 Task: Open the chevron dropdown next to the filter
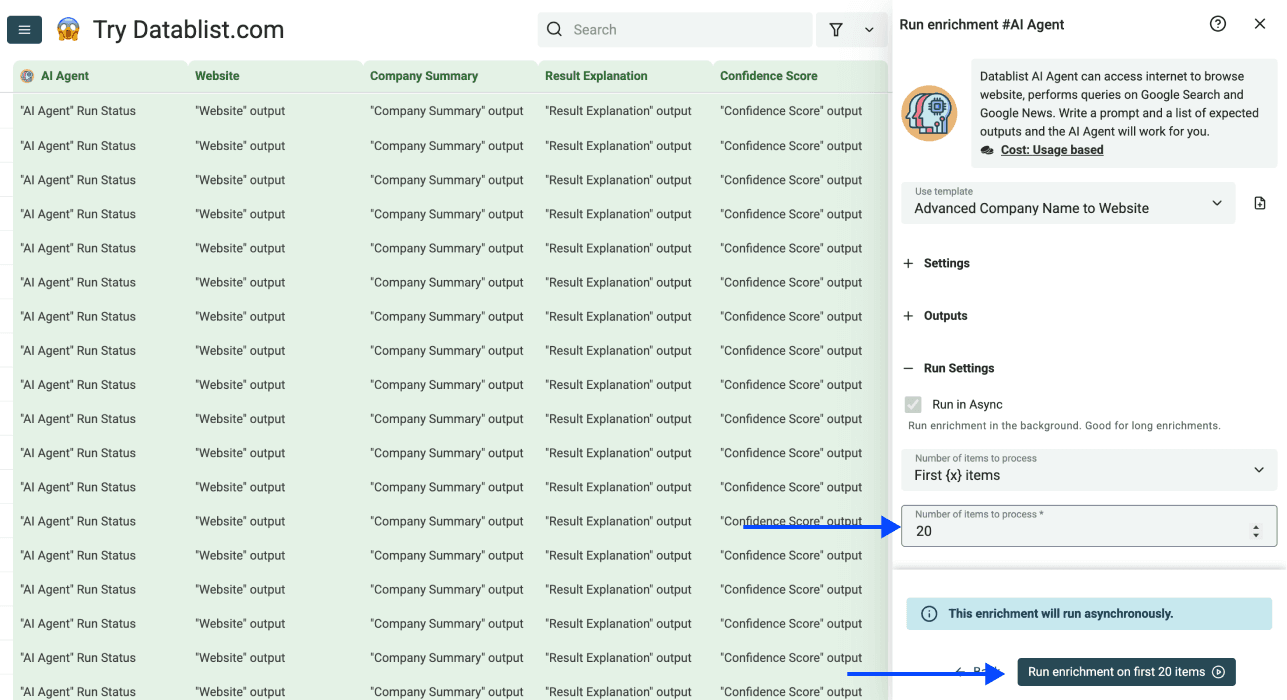pyautogui.click(x=869, y=30)
